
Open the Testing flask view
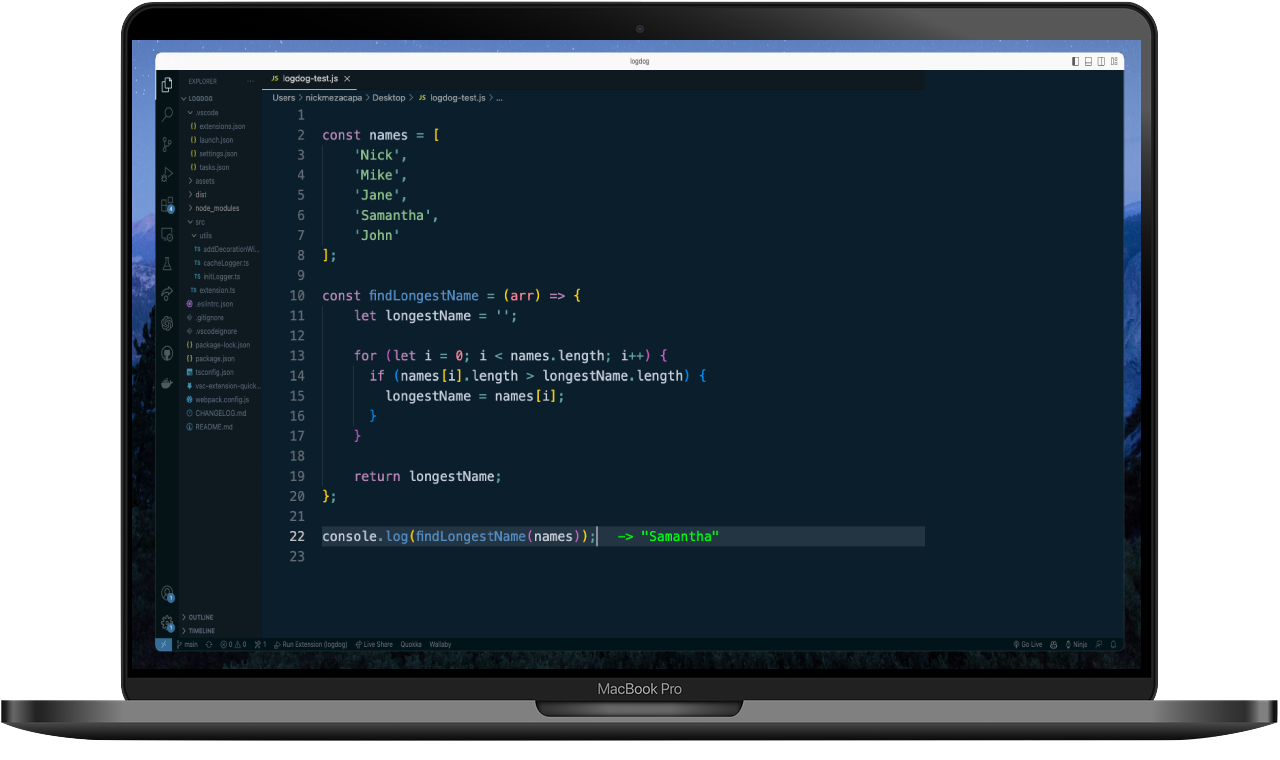[167, 264]
